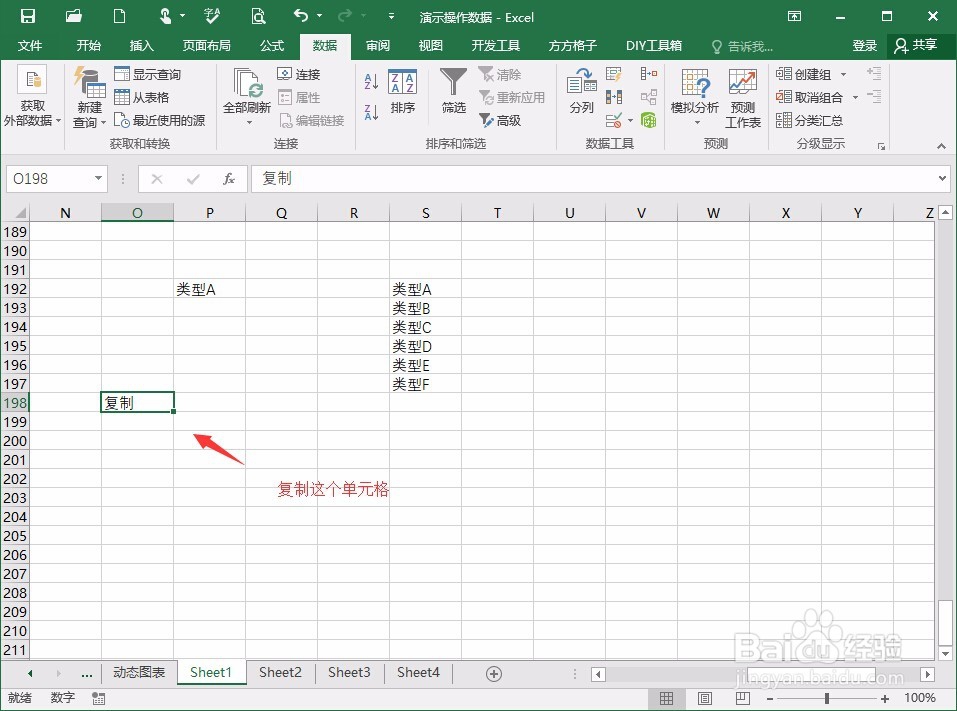Screen dimensions: 957x711
Task: Run spelling check from quick access toolbar
Action: [x=212, y=16]
